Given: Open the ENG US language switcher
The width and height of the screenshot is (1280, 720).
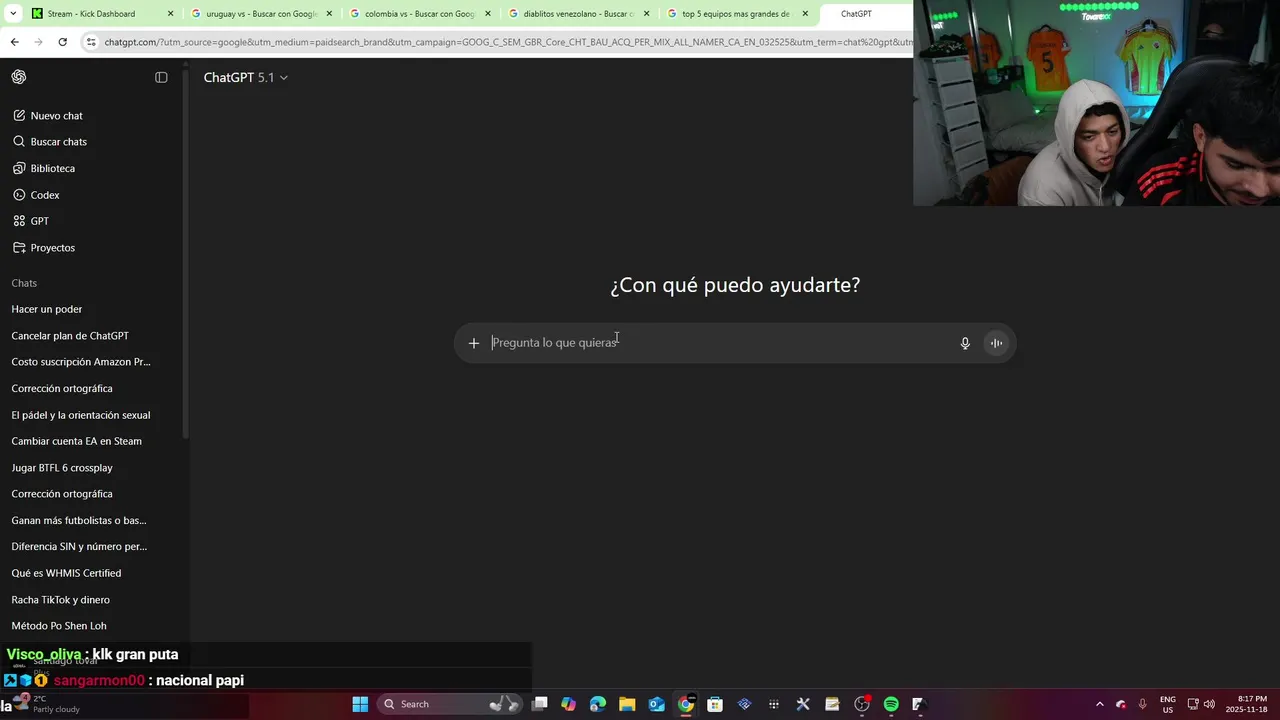Looking at the screenshot, I should pos(1168,704).
